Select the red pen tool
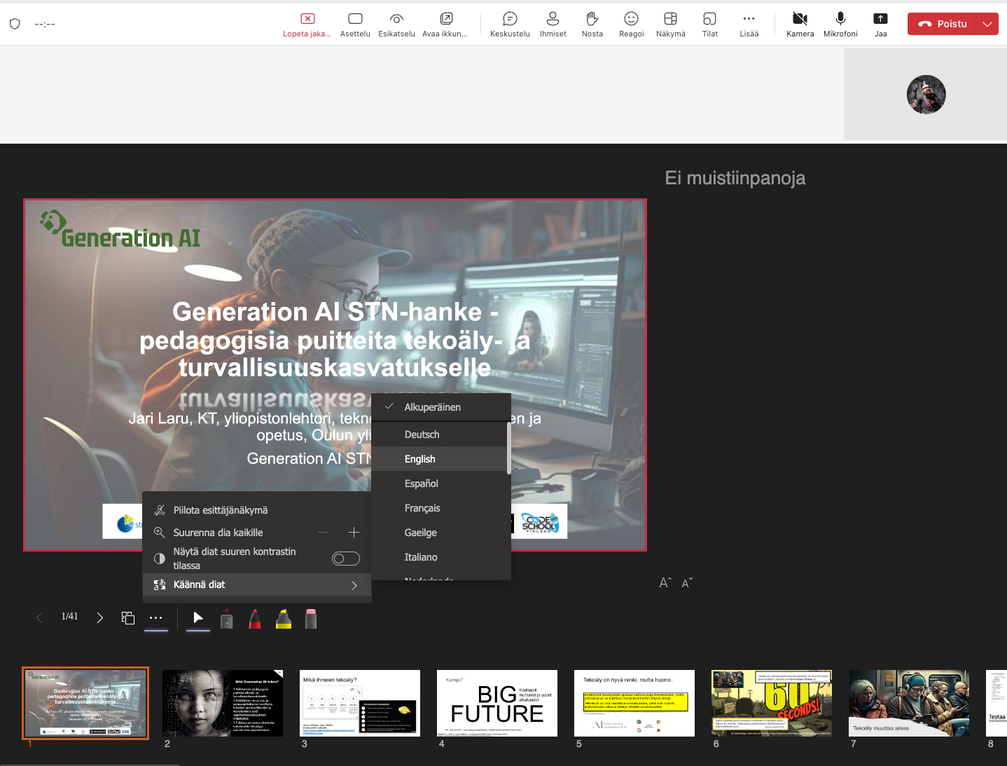 coord(254,619)
